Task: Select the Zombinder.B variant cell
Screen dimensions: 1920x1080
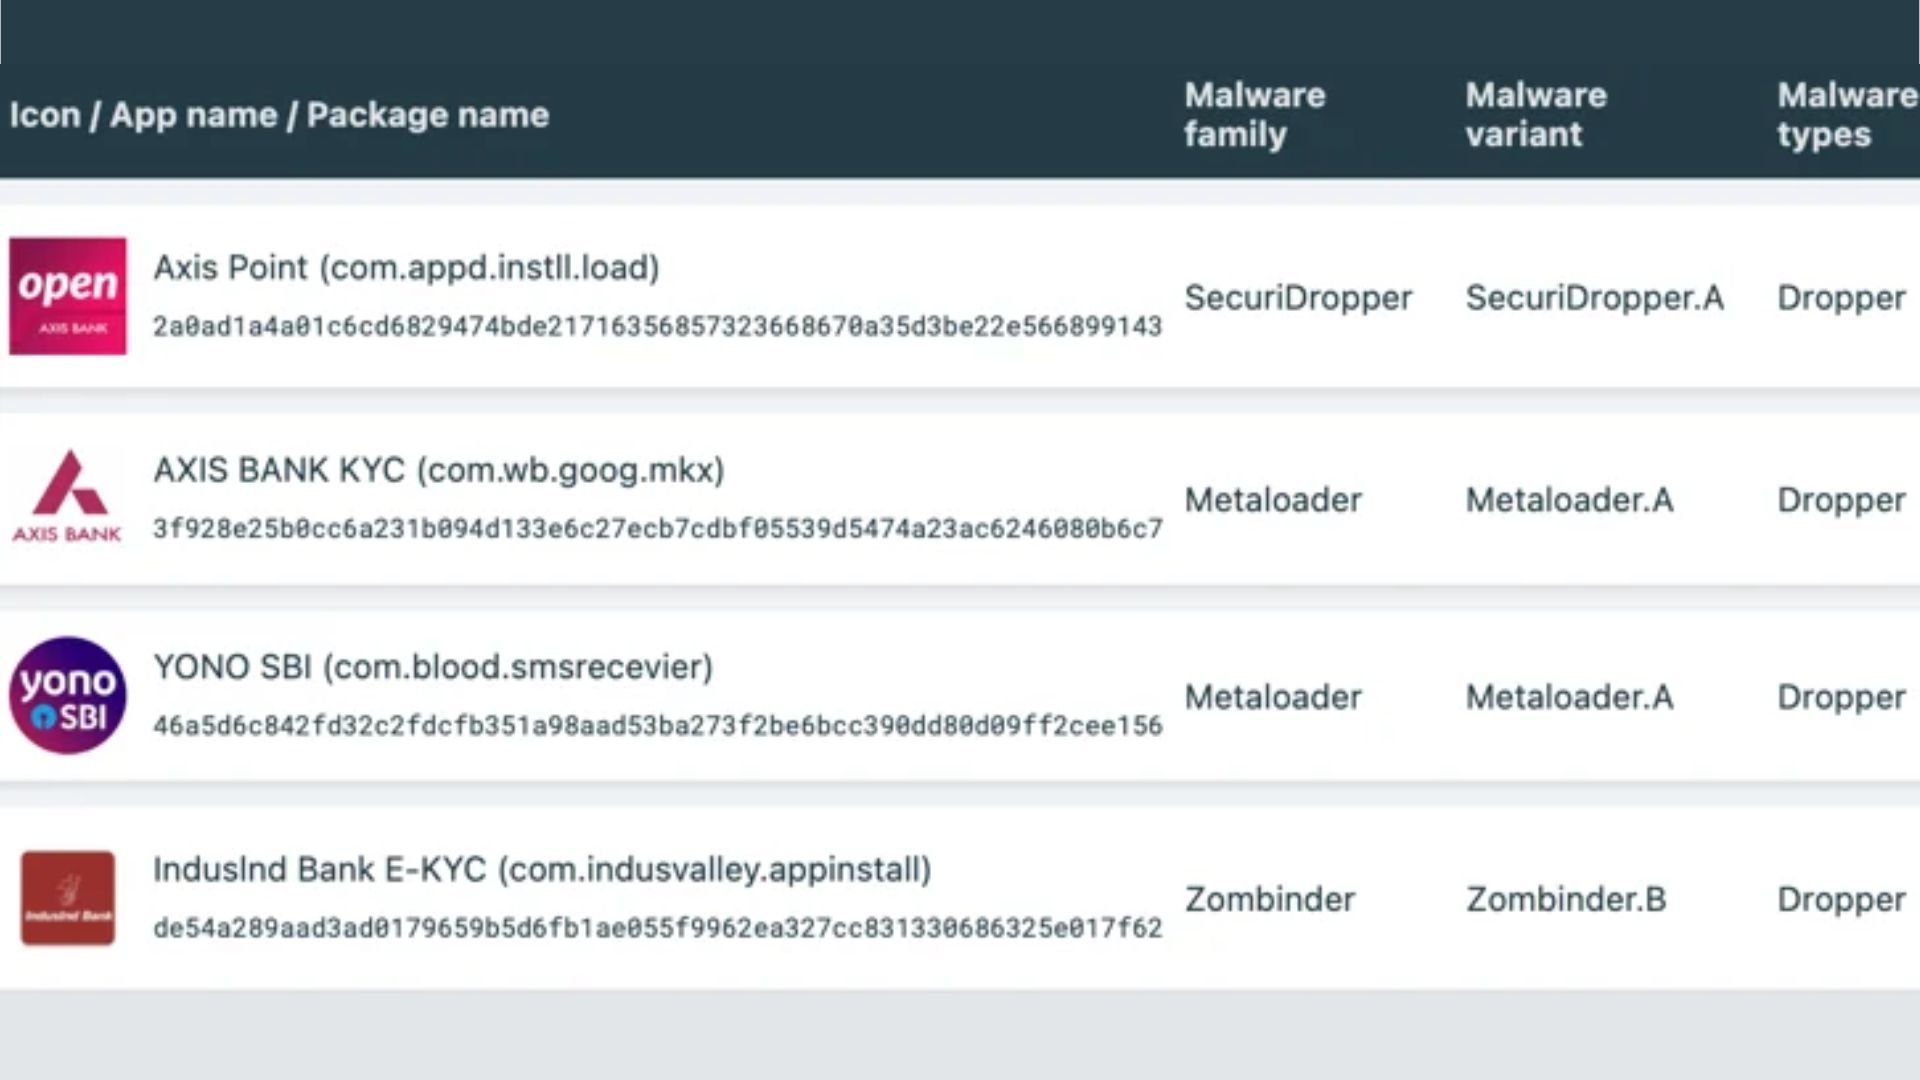Action: [x=1565, y=899]
